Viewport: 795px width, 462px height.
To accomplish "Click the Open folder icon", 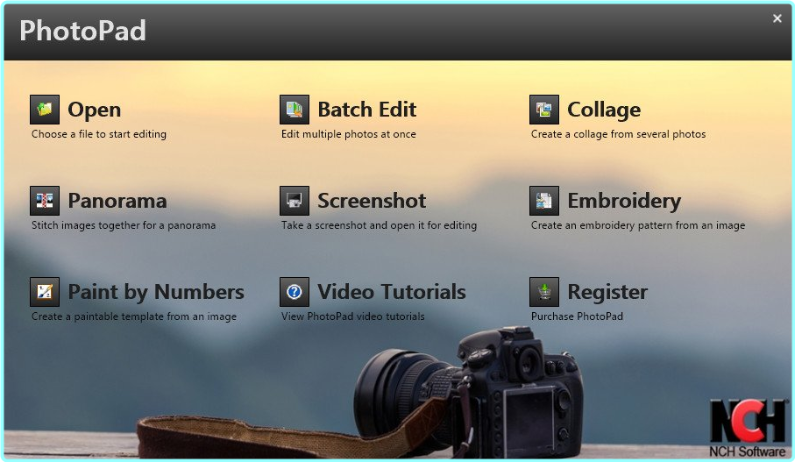I will click(45, 110).
